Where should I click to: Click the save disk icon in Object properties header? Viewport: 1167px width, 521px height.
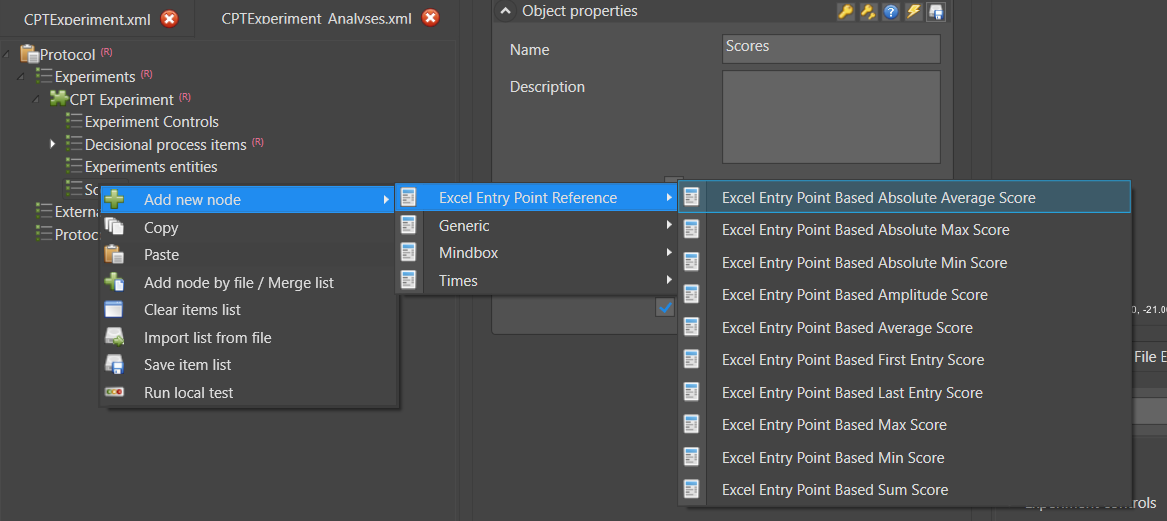(936, 12)
